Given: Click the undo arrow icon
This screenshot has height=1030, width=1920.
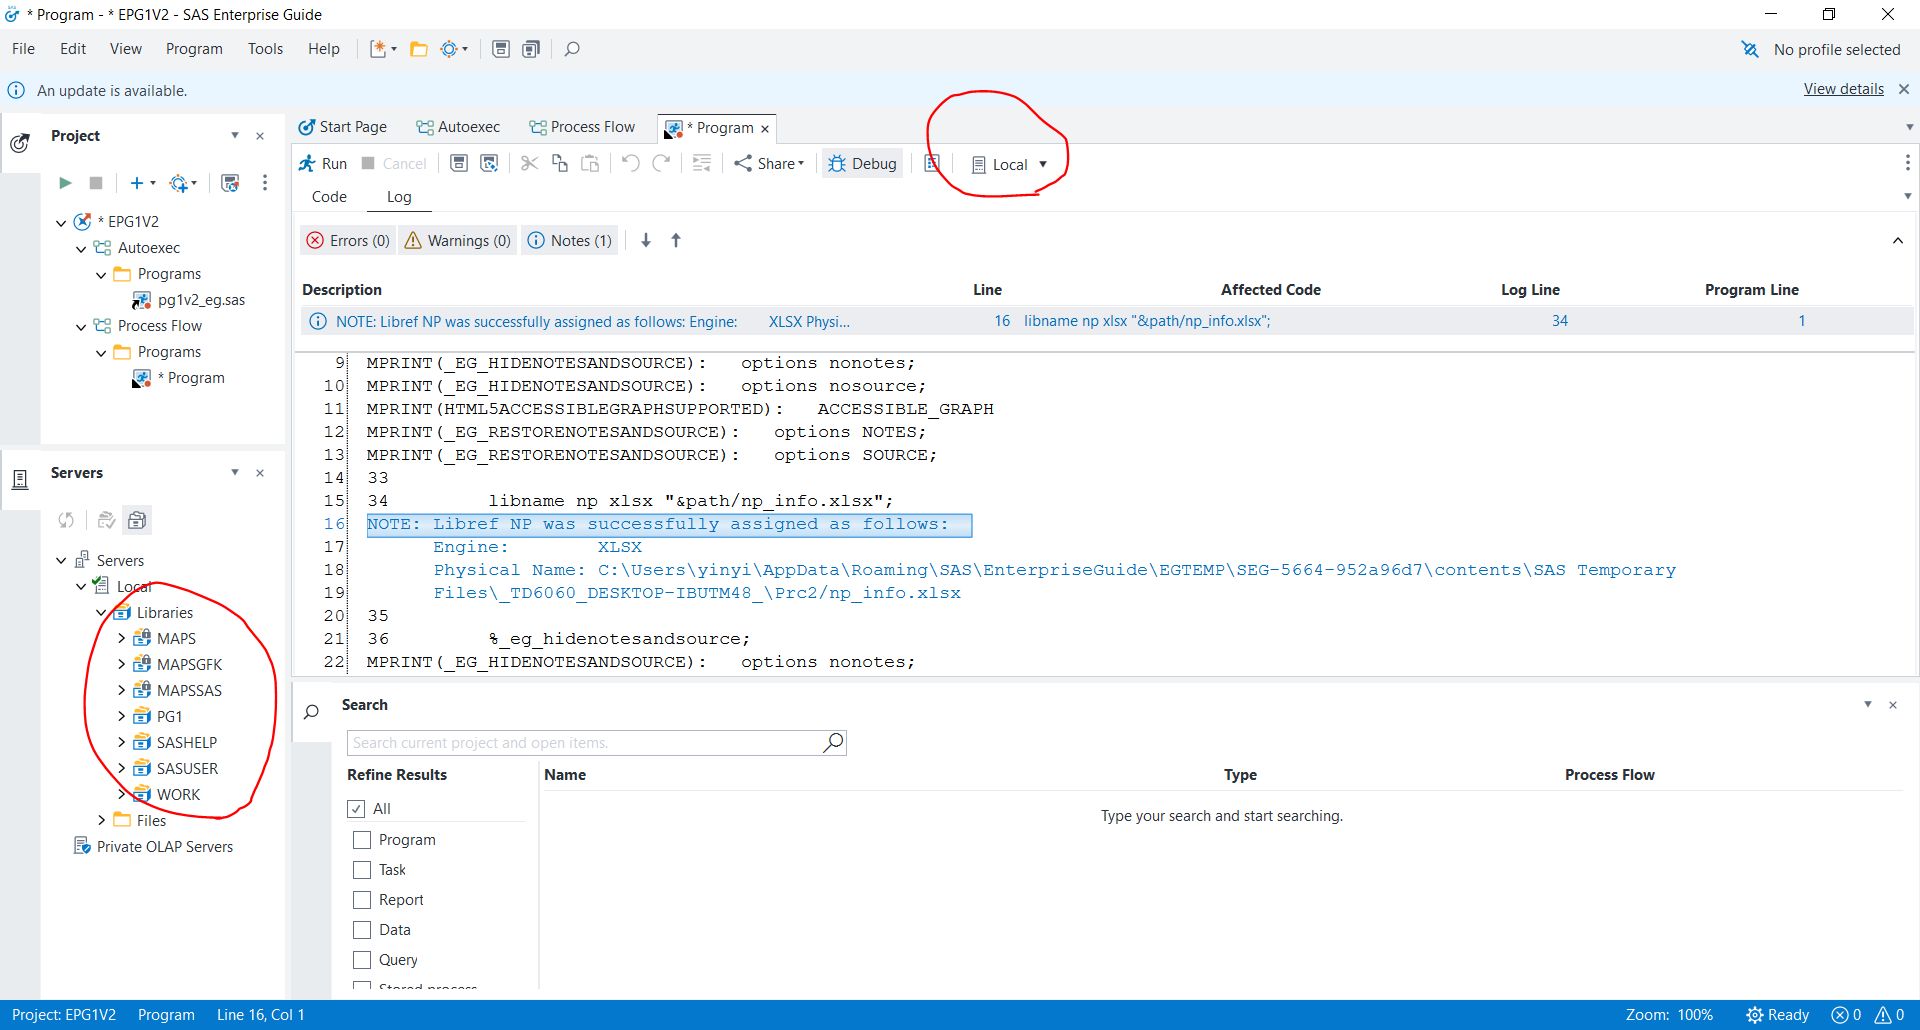Looking at the screenshot, I should pos(630,163).
